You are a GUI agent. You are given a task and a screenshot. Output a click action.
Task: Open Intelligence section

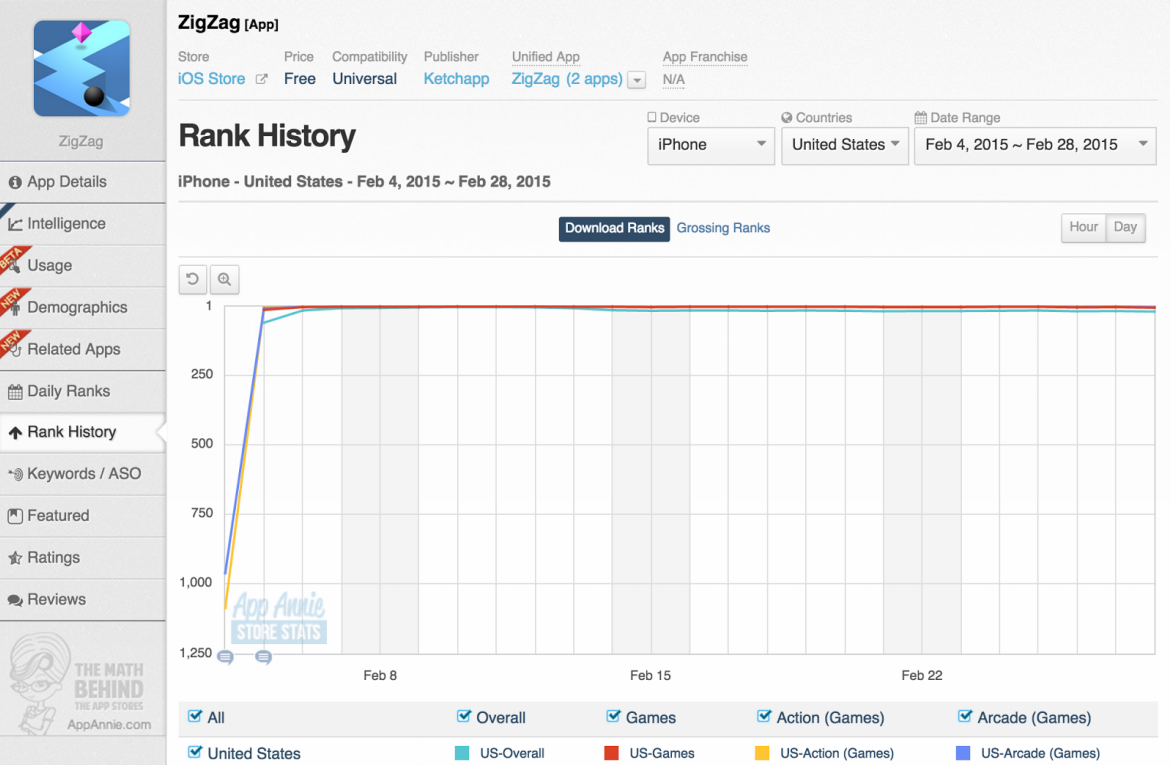pos(83,224)
